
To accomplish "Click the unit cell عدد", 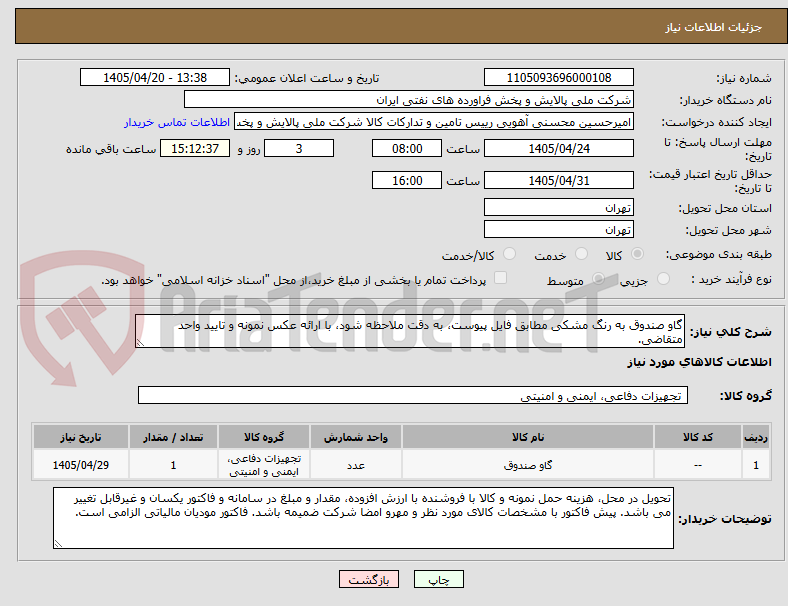I will coord(356,465).
